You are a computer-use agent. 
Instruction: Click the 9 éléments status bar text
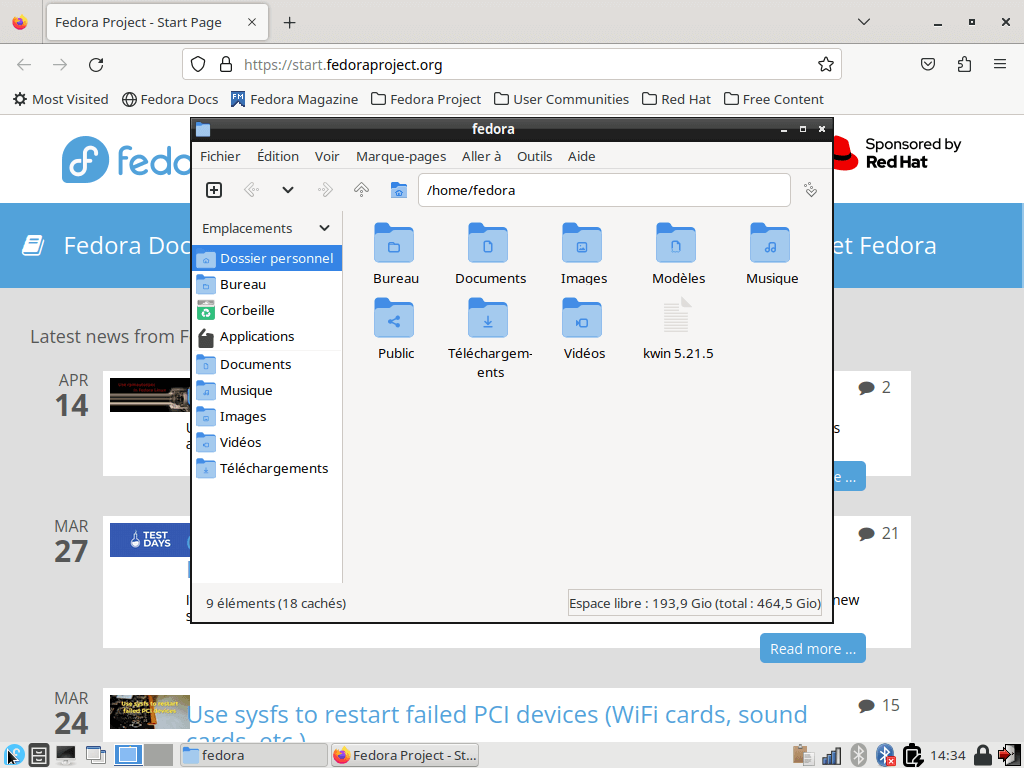[276, 603]
